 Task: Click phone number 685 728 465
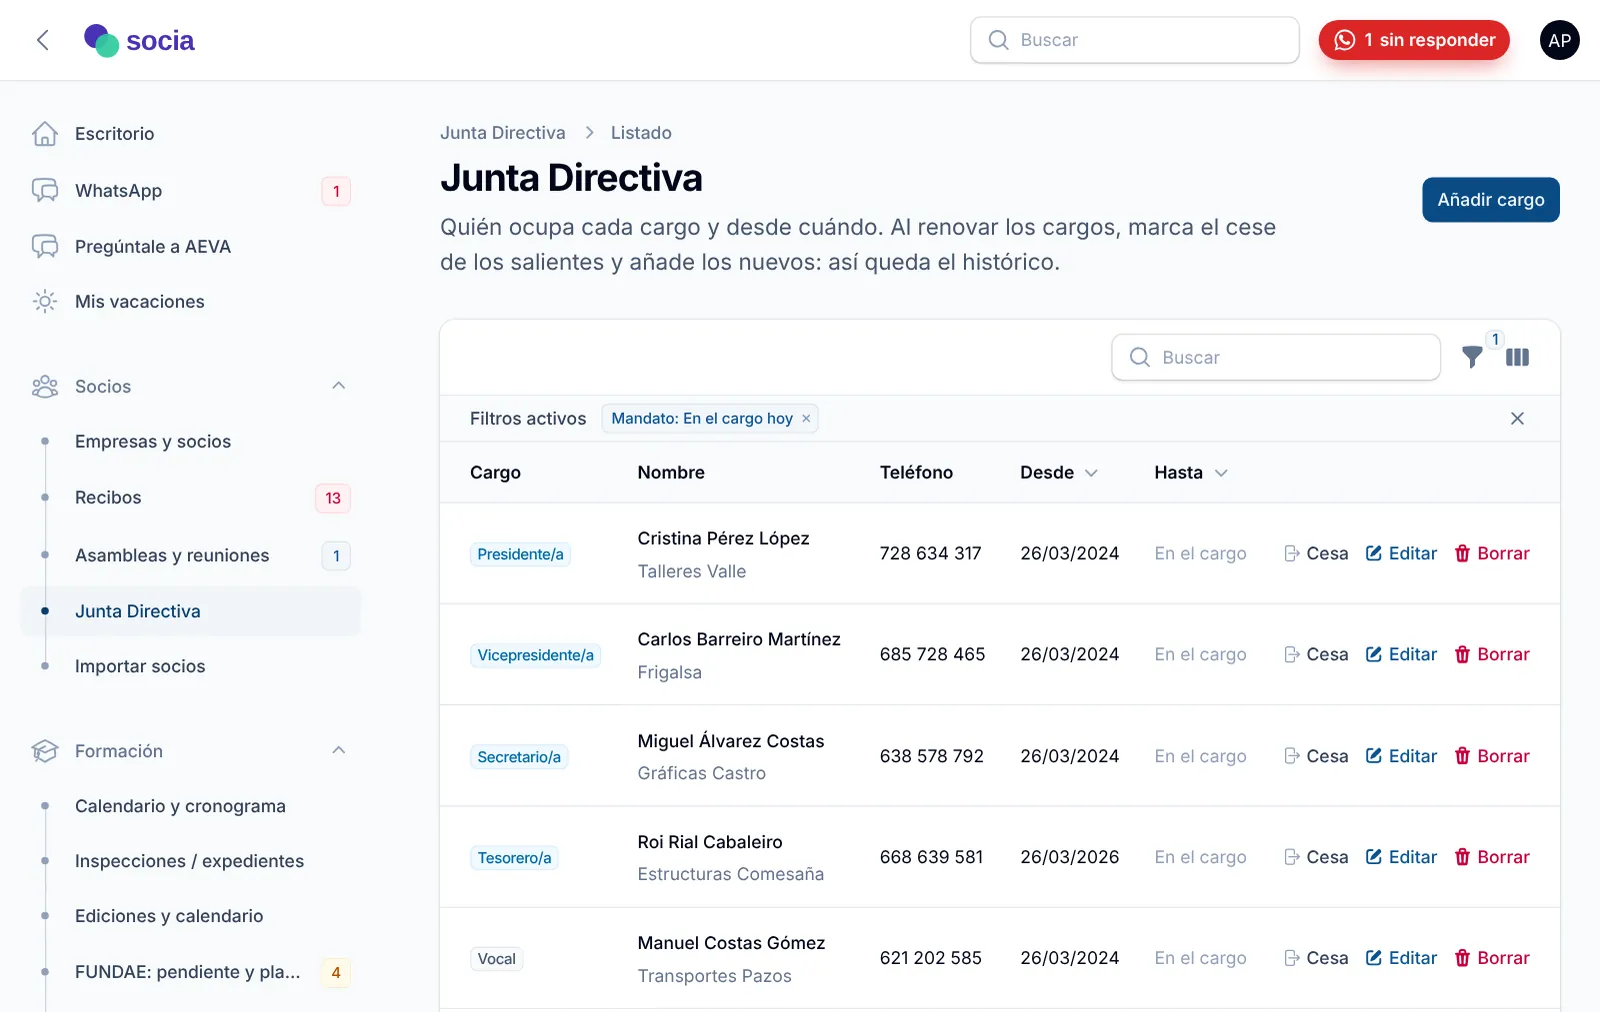click(x=932, y=654)
